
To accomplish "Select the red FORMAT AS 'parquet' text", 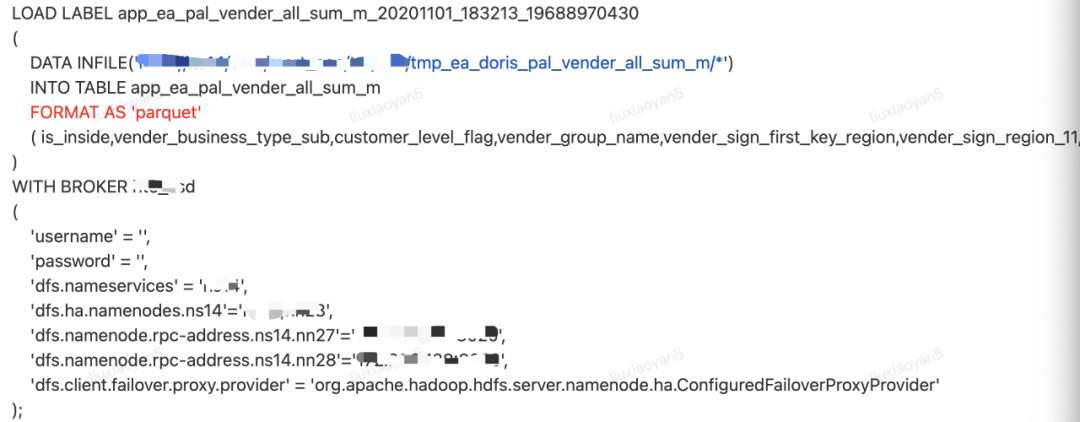I will click(116, 112).
